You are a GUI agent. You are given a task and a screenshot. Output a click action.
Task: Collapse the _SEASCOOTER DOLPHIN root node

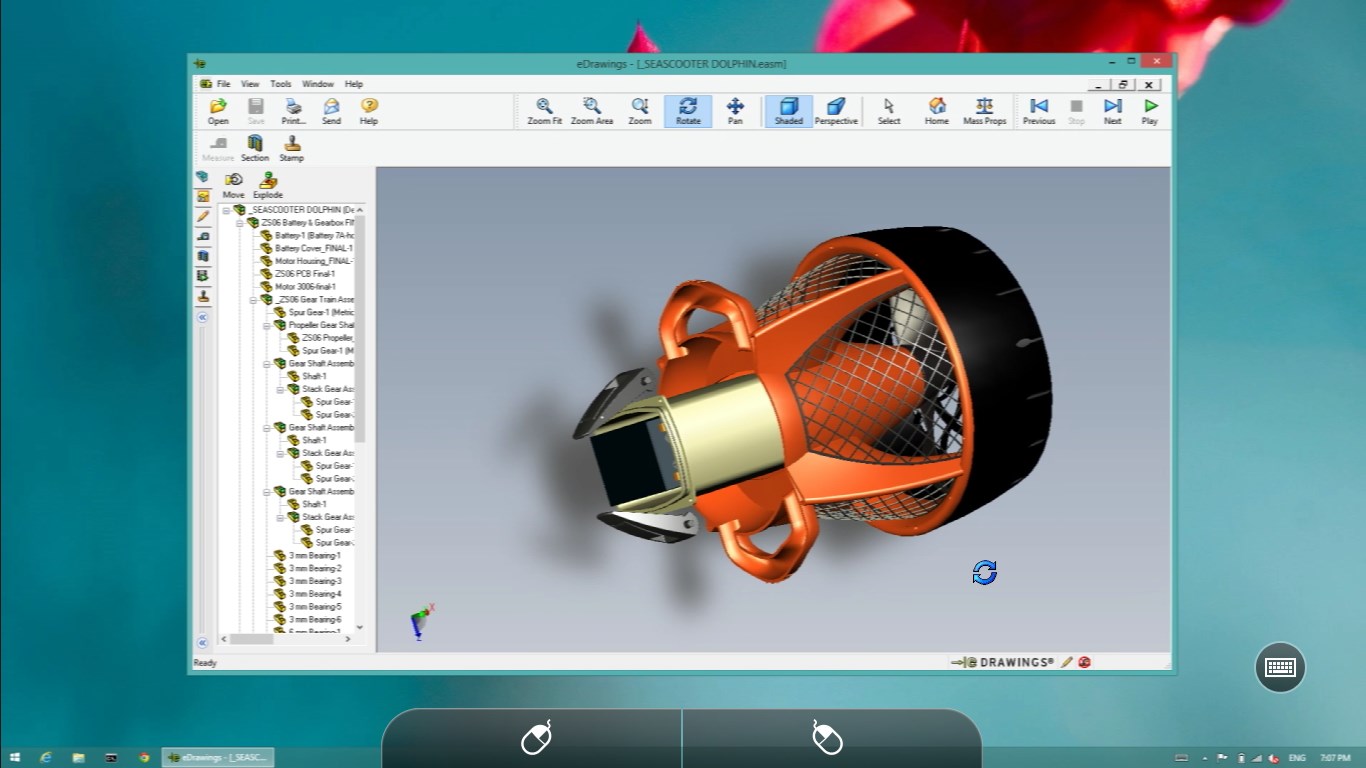click(x=227, y=210)
